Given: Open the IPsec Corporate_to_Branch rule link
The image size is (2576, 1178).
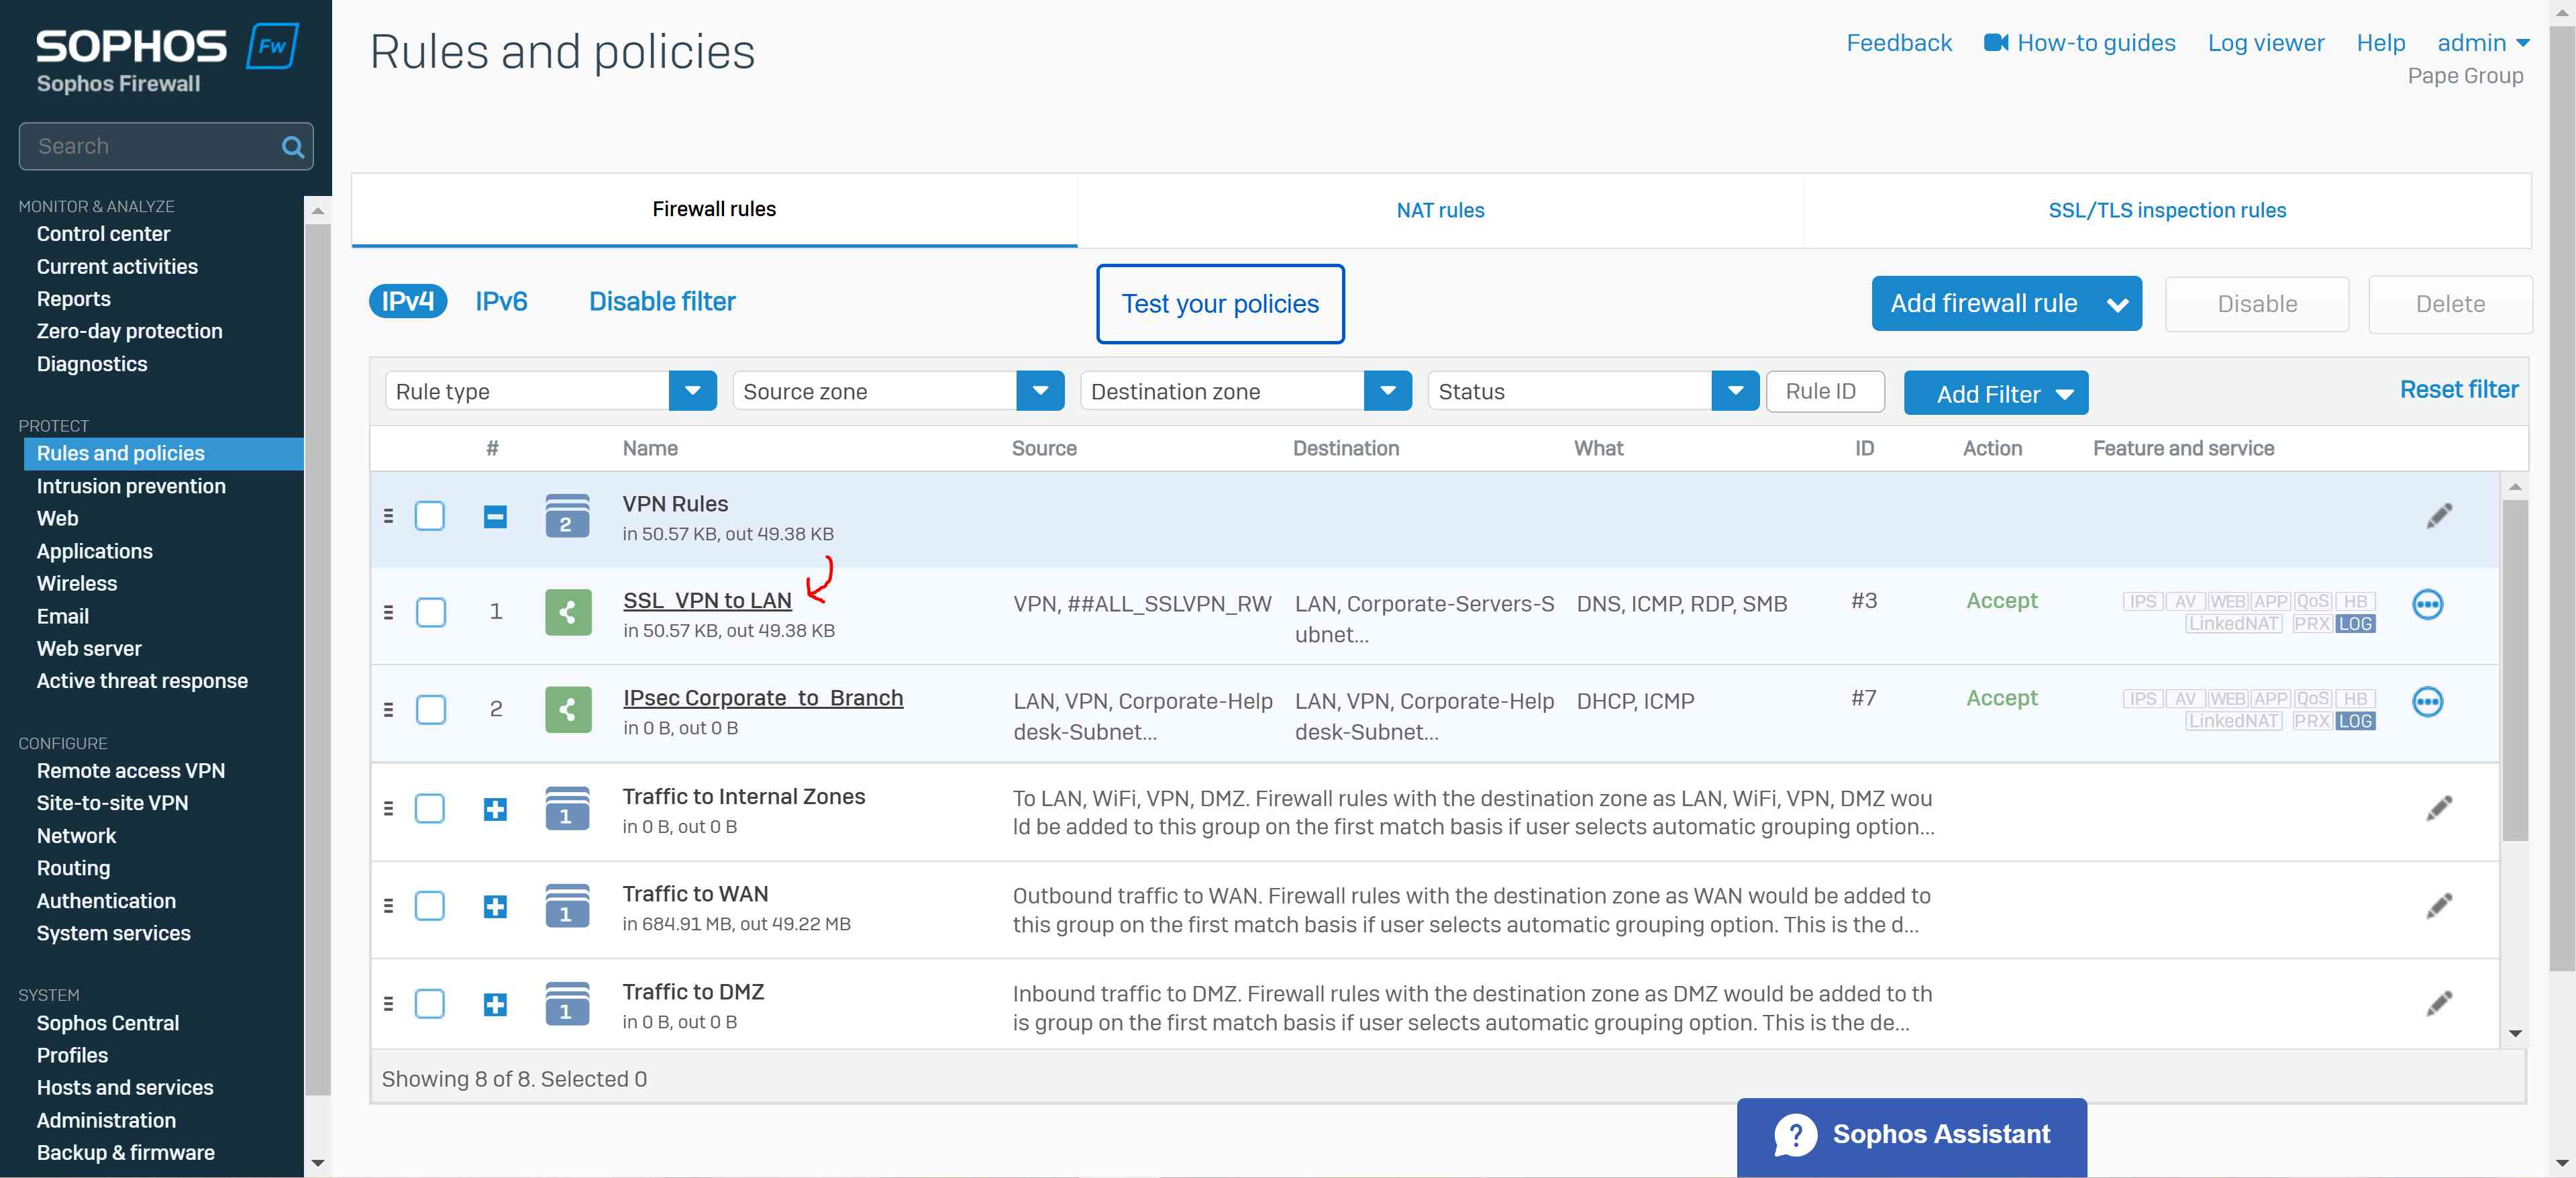Looking at the screenshot, I should pos(763,698).
